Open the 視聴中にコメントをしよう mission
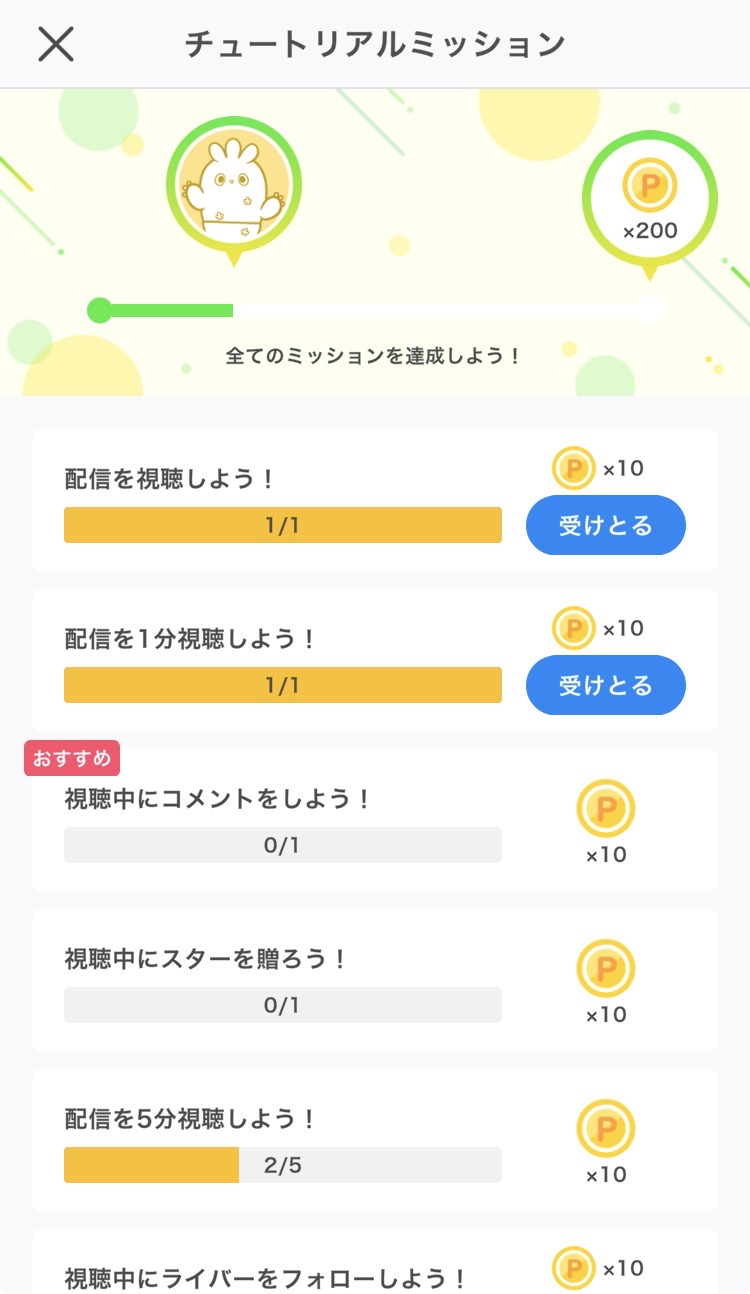The image size is (750, 1294). pos(218,799)
